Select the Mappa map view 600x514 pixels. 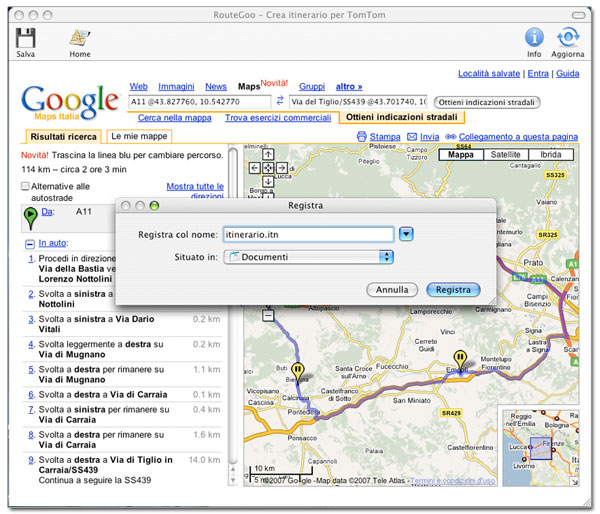461,155
